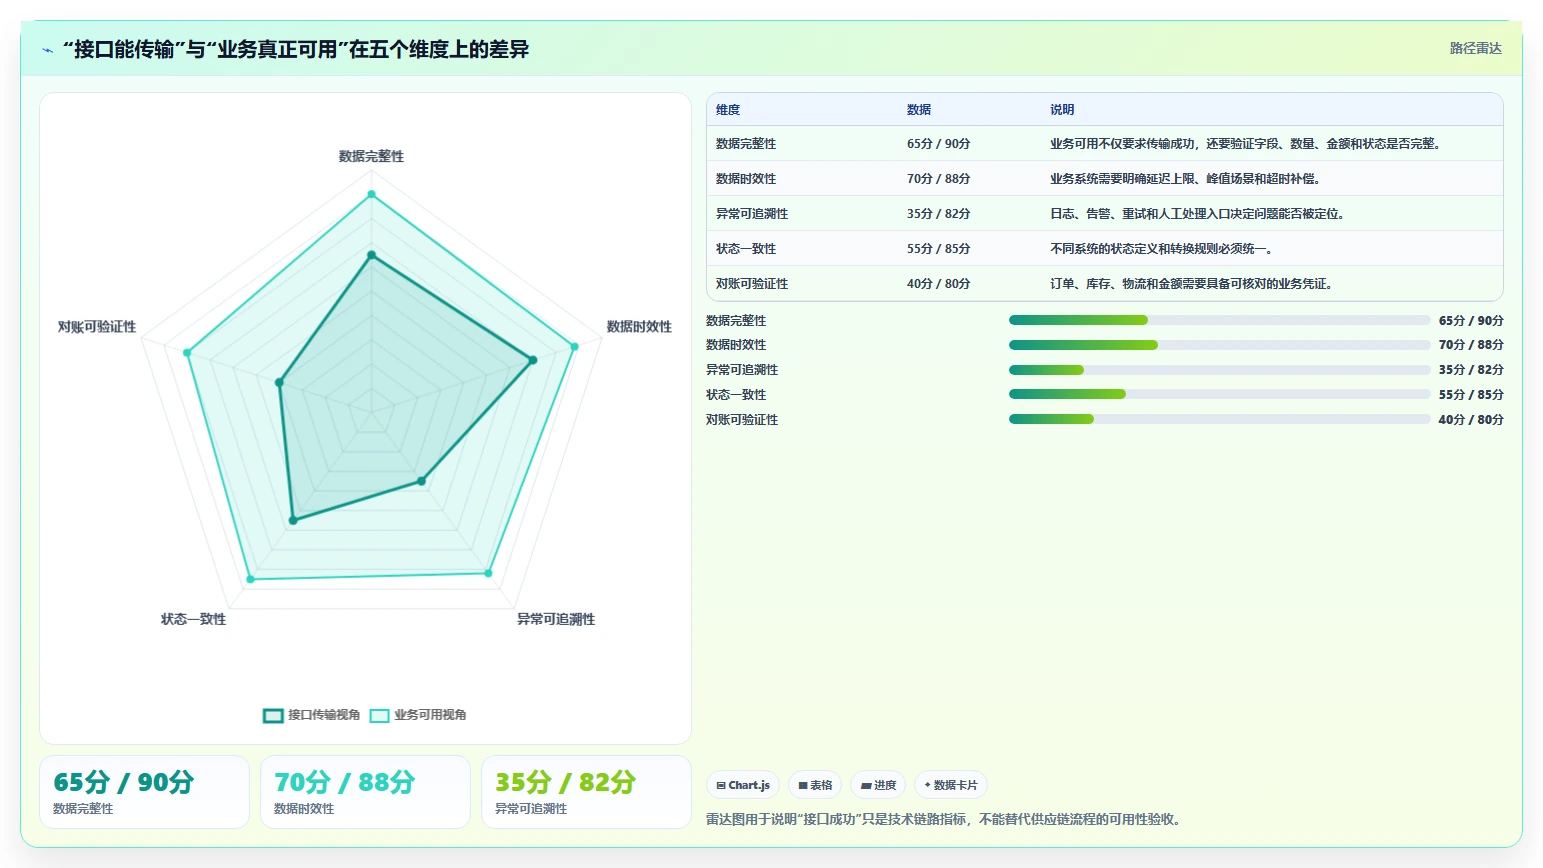Click the lightning icon beside the header title
Screen dimensions: 1543x868
[47, 50]
